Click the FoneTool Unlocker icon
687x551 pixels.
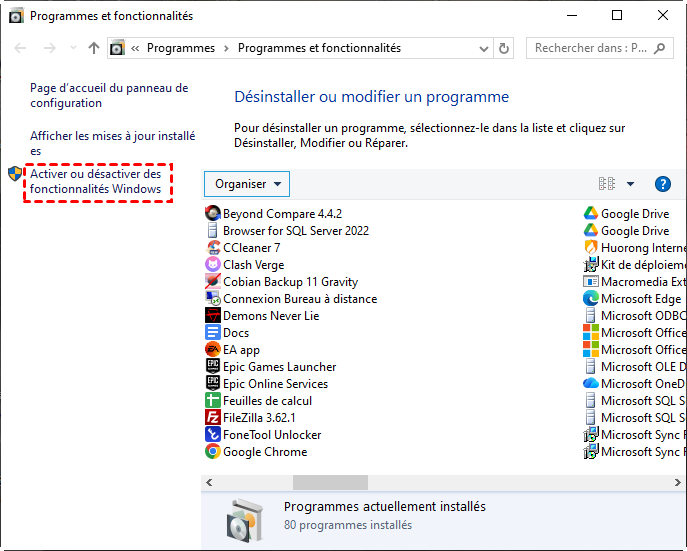click(212, 434)
